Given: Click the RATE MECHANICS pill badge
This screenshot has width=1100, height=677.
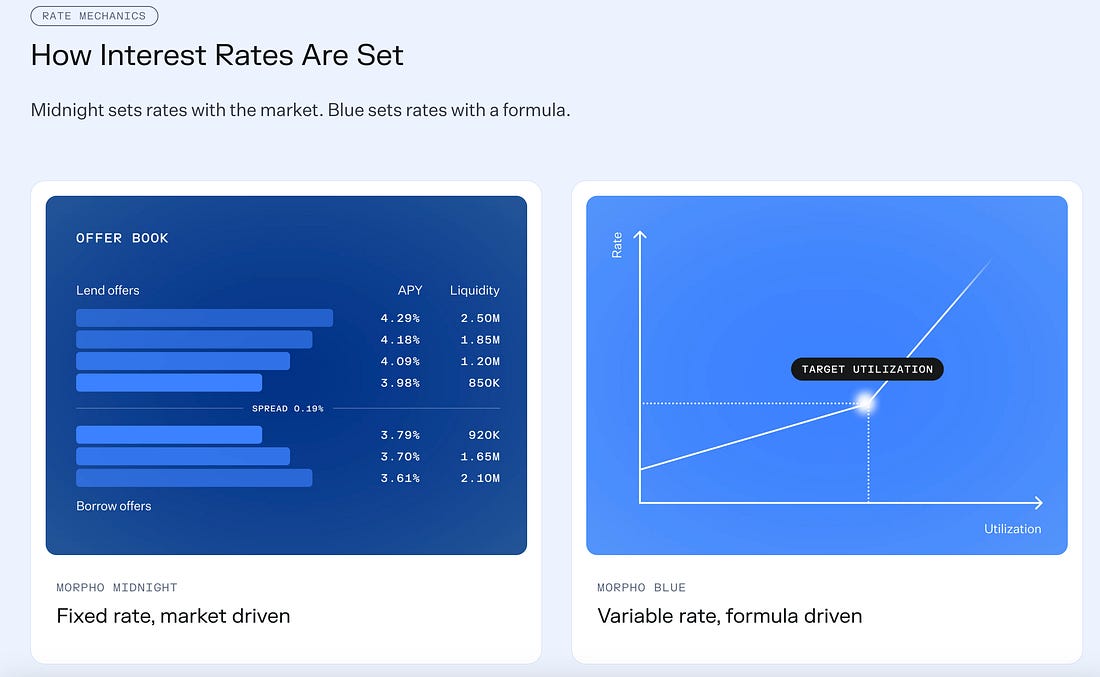Looking at the screenshot, I should pyautogui.click(x=94, y=15).
